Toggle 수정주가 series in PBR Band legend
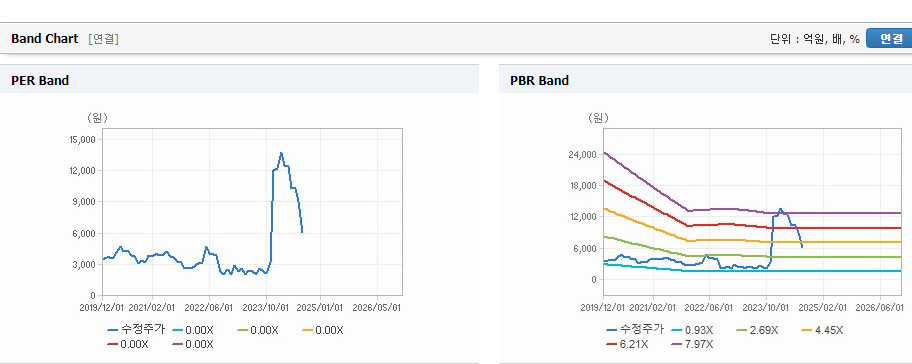The image size is (912, 364). (x=635, y=330)
